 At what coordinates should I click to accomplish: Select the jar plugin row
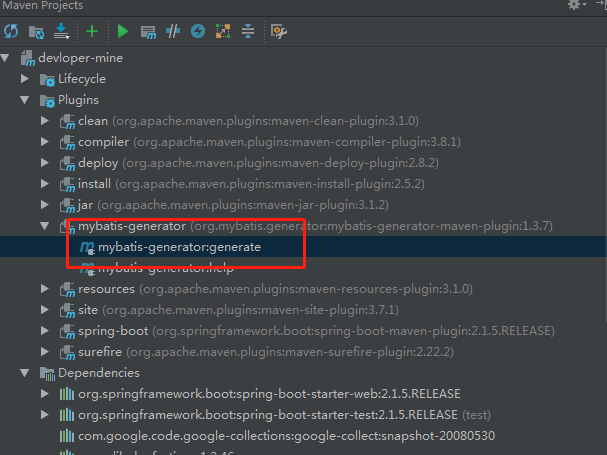304,204
